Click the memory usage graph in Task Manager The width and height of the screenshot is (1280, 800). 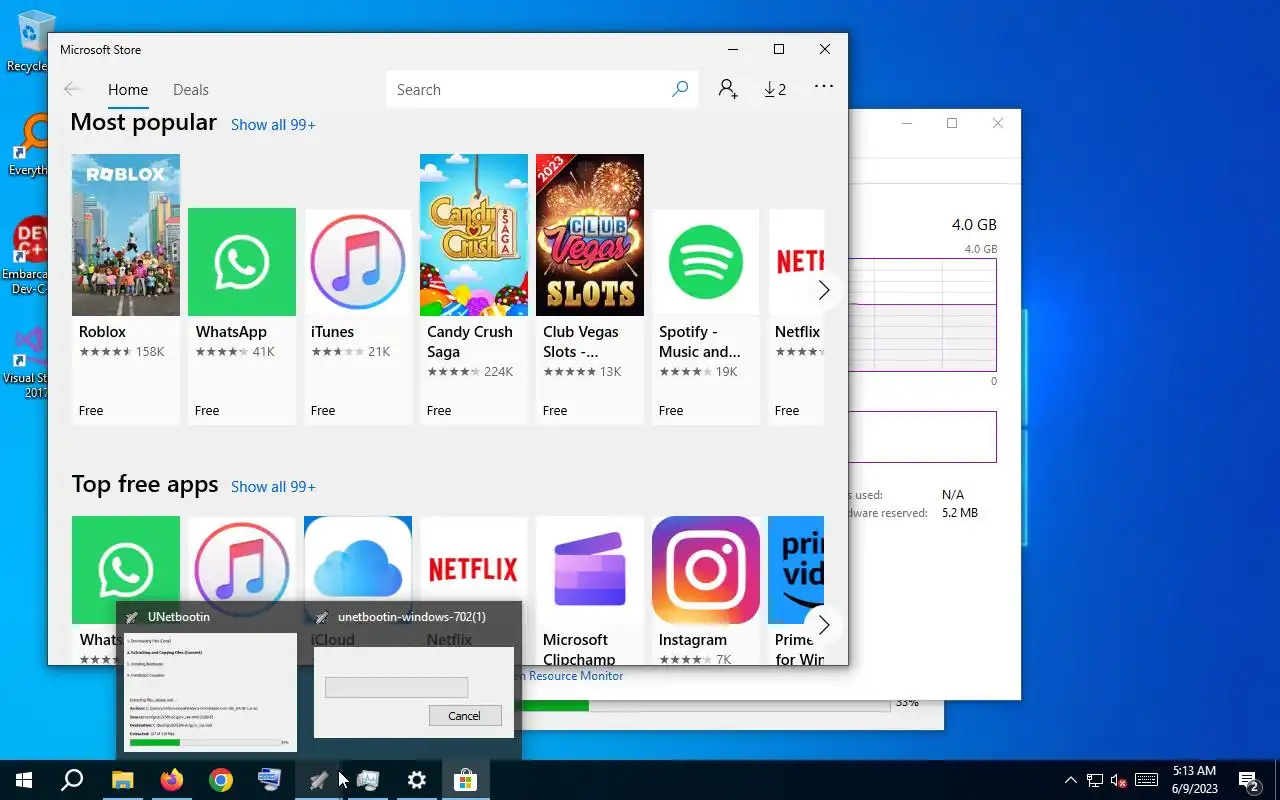[922, 314]
